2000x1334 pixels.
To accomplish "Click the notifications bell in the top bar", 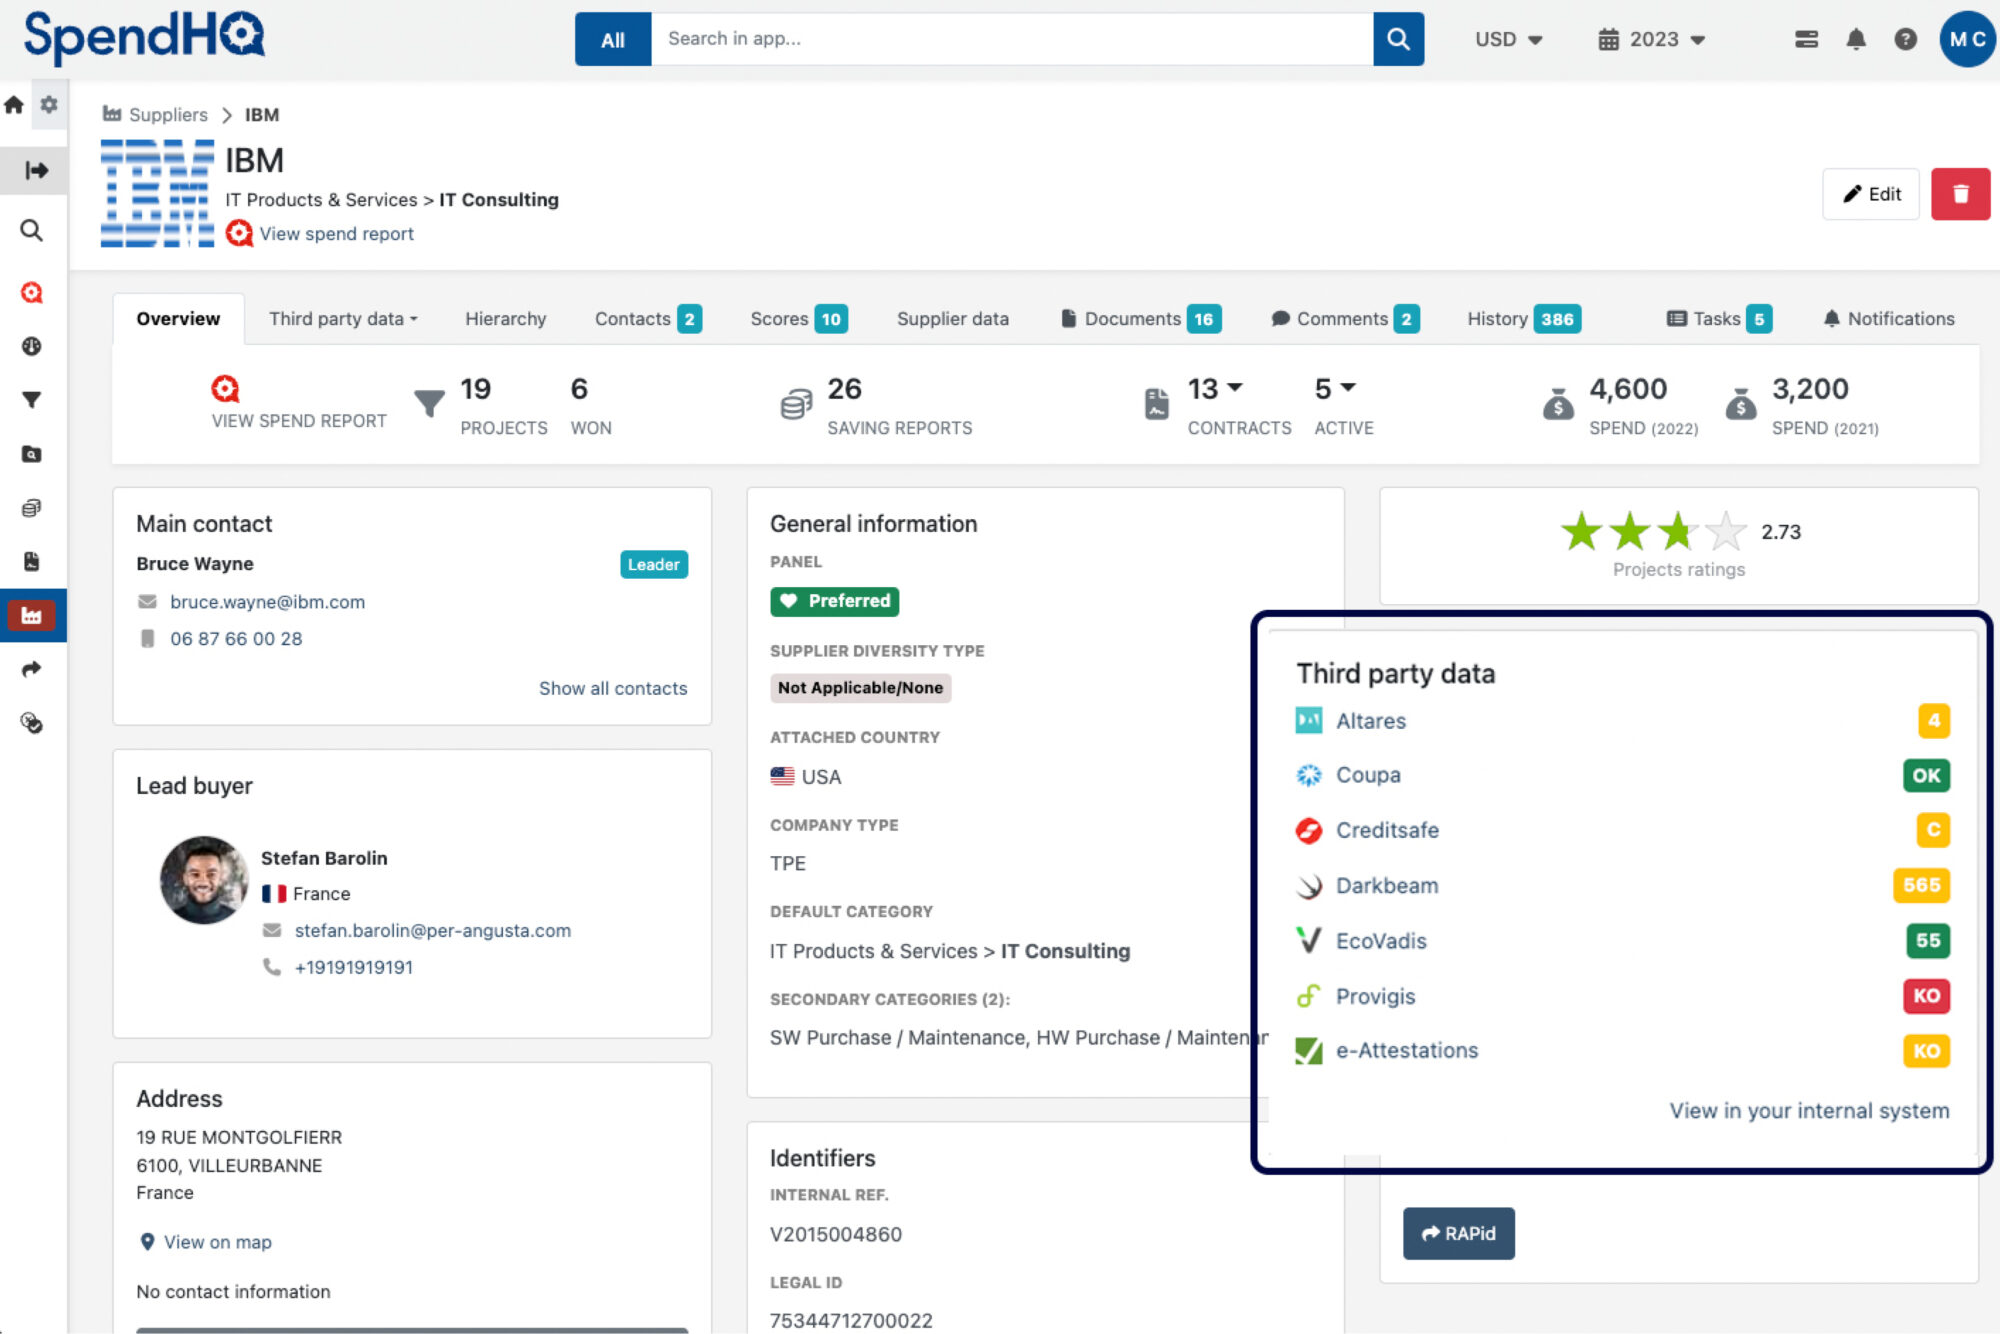I will [1856, 39].
